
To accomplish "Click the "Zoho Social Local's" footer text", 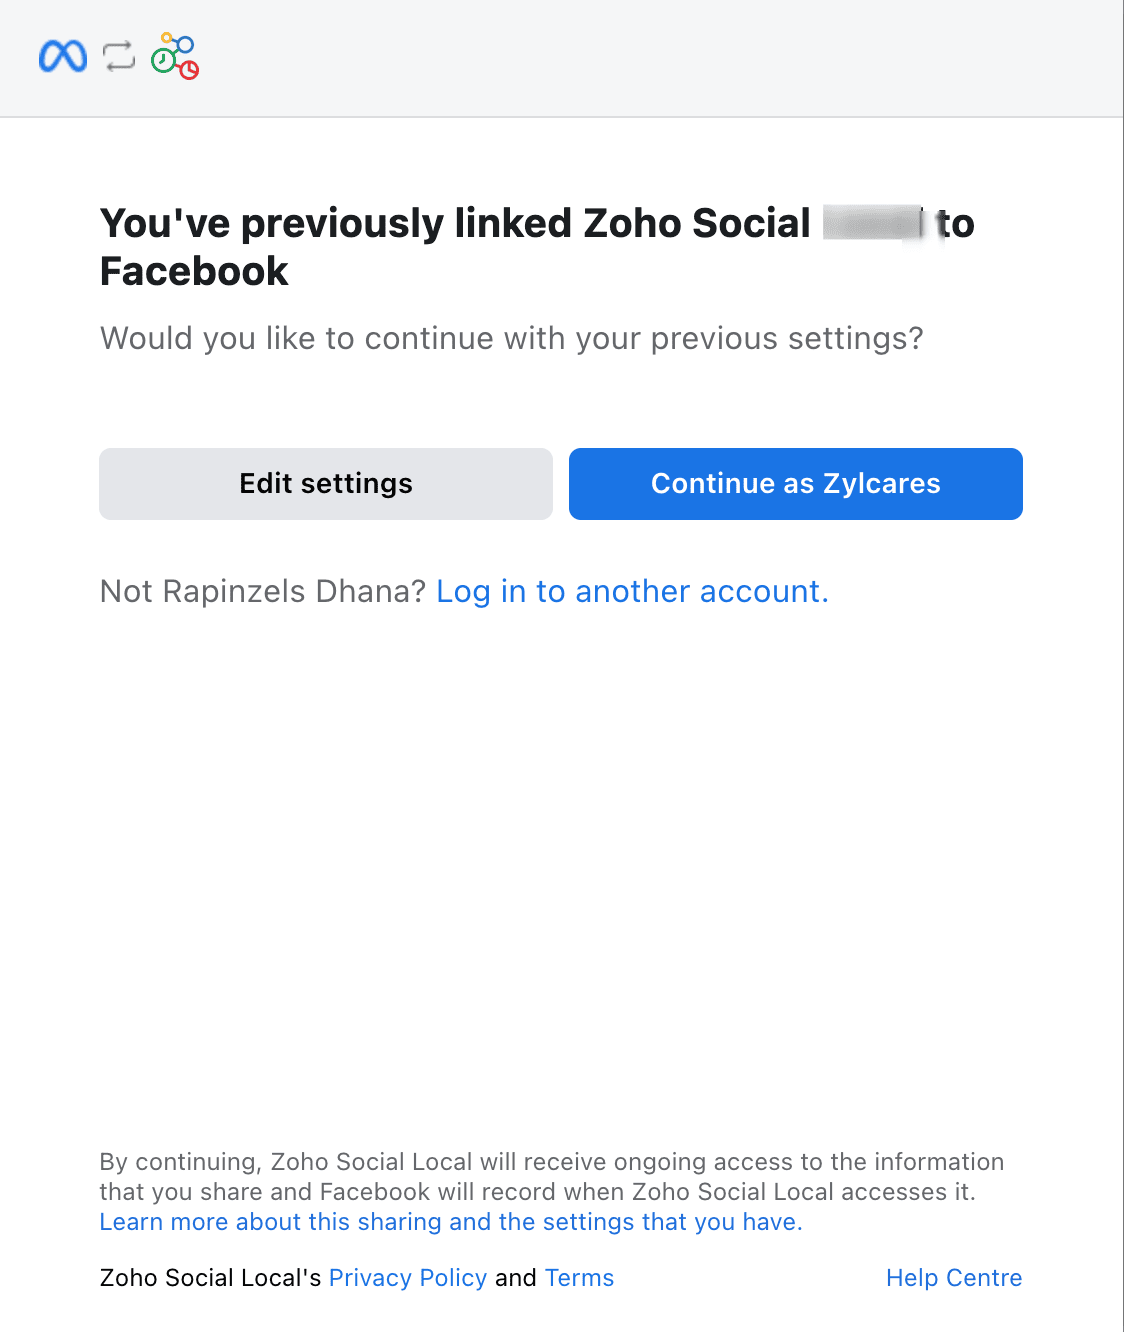I will tap(210, 1278).
